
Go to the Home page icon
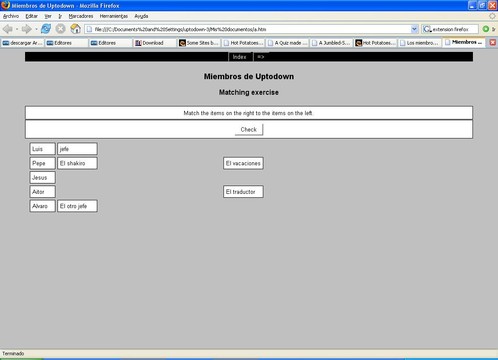pos(76,29)
